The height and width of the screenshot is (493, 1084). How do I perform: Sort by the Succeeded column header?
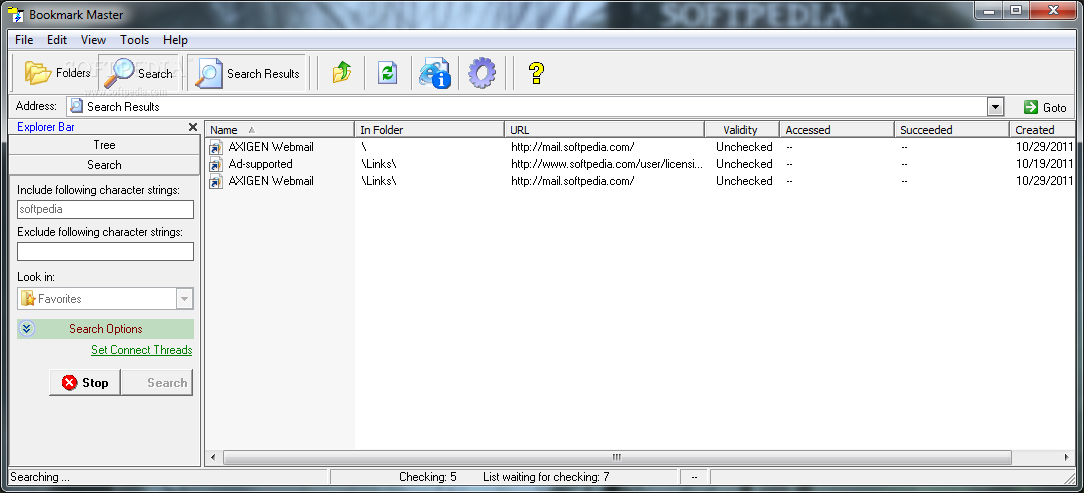coord(951,129)
